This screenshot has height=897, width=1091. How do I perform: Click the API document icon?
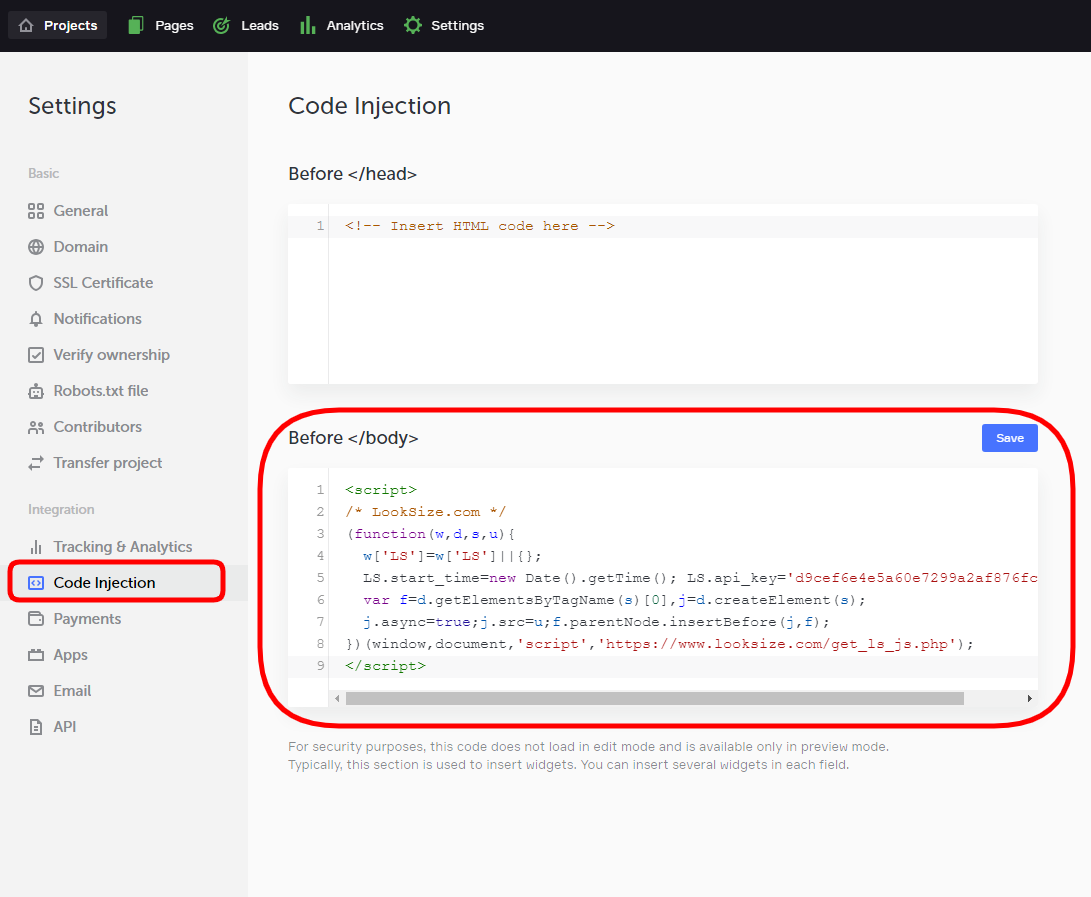[35, 727]
